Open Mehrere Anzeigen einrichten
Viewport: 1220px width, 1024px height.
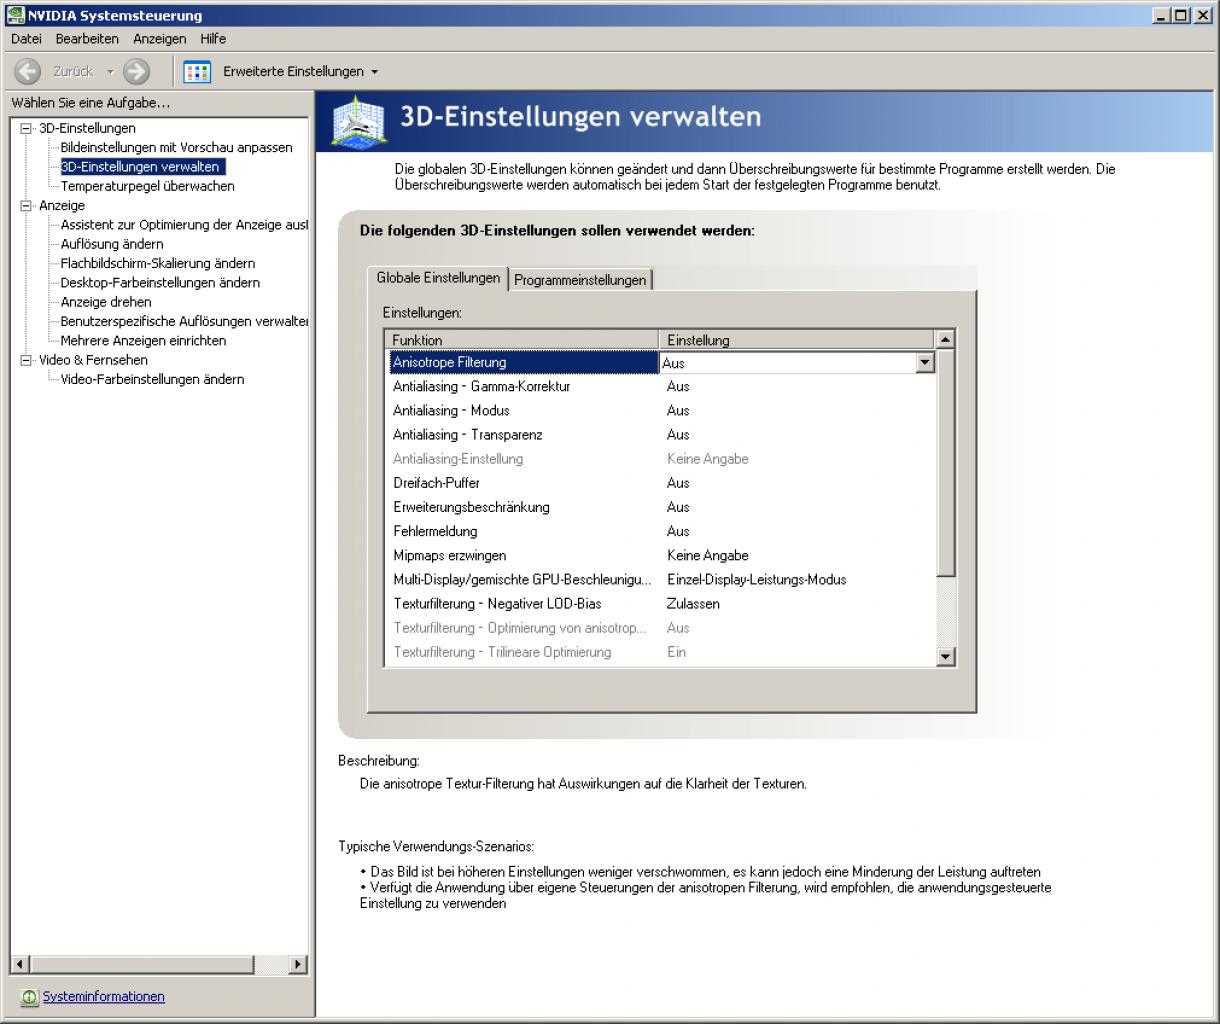[x=143, y=341]
